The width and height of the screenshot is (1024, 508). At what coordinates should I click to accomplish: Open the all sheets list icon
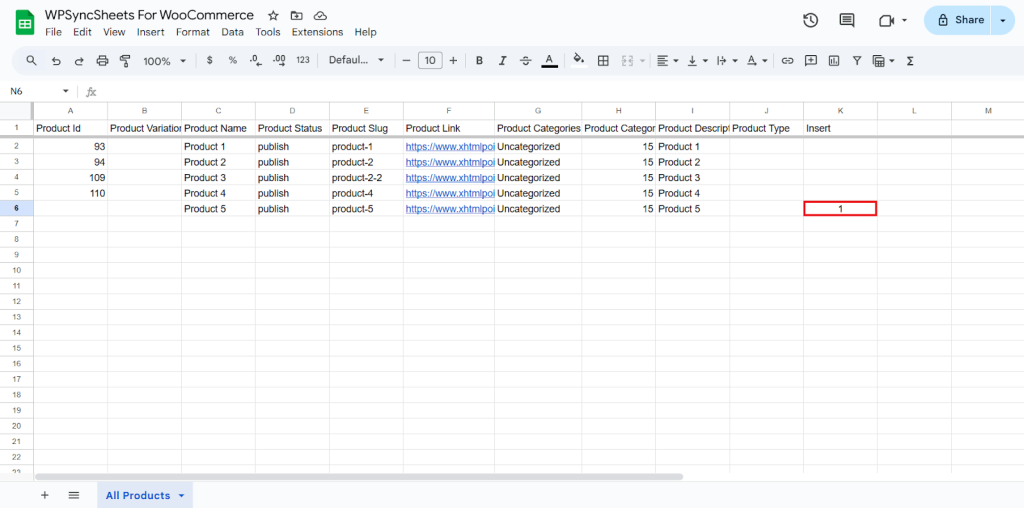(74, 495)
